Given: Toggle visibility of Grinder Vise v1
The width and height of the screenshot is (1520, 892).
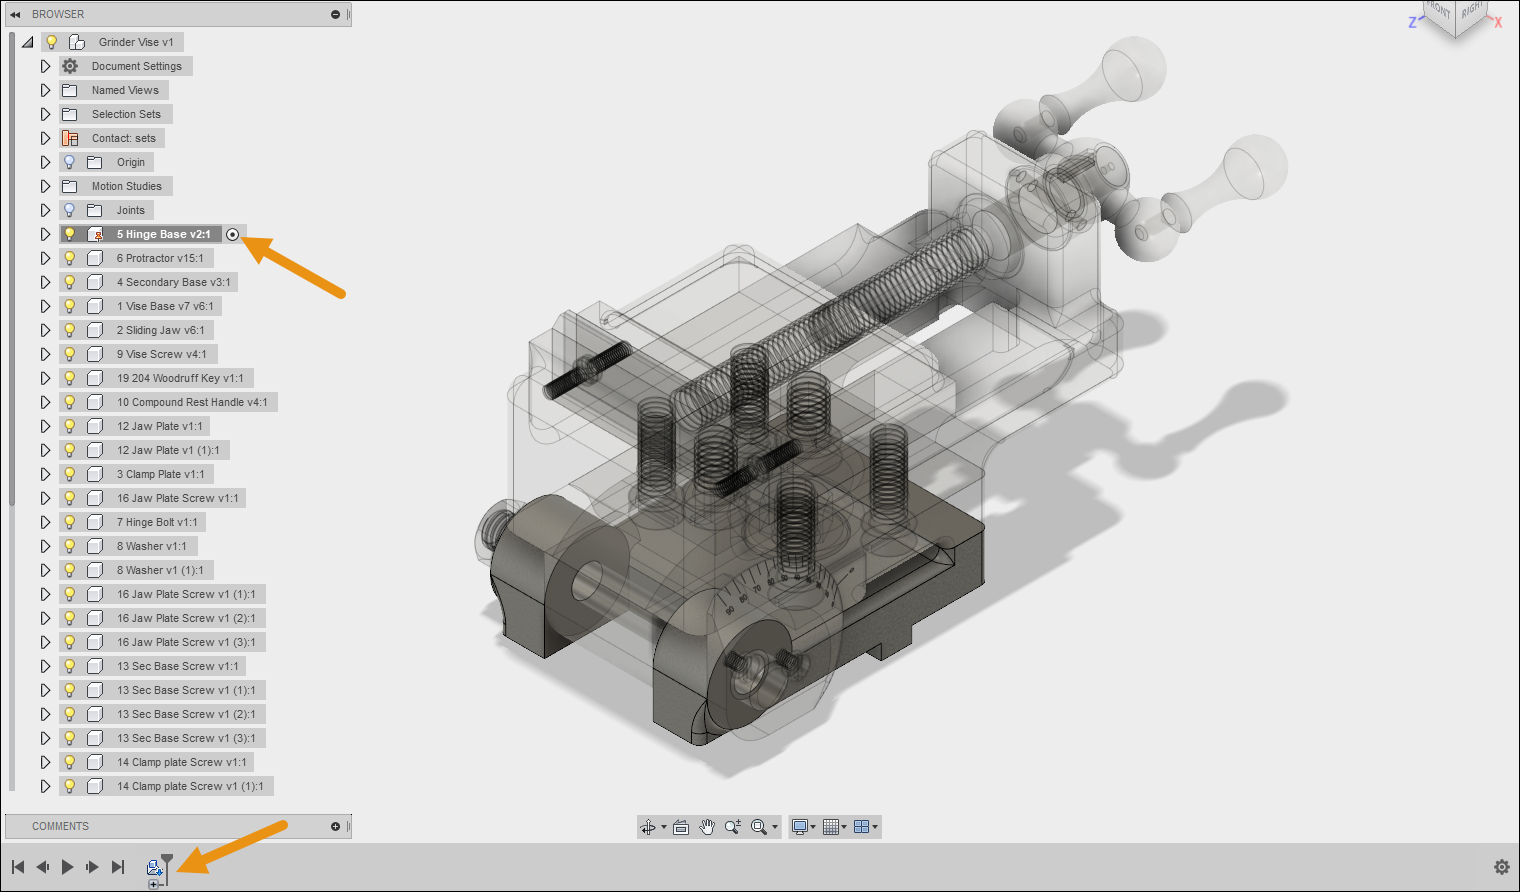Looking at the screenshot, I should pos(52,42).
